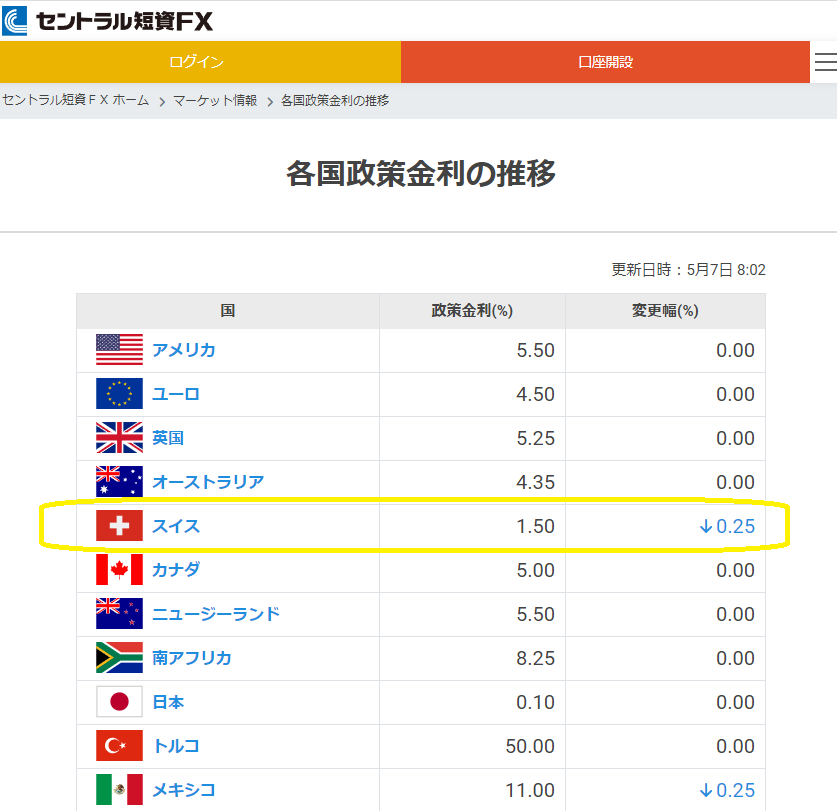The image size is (837, 811).
Task: Click 各国政策金利の推移 breadcrumb text
Action: point(335,100)
